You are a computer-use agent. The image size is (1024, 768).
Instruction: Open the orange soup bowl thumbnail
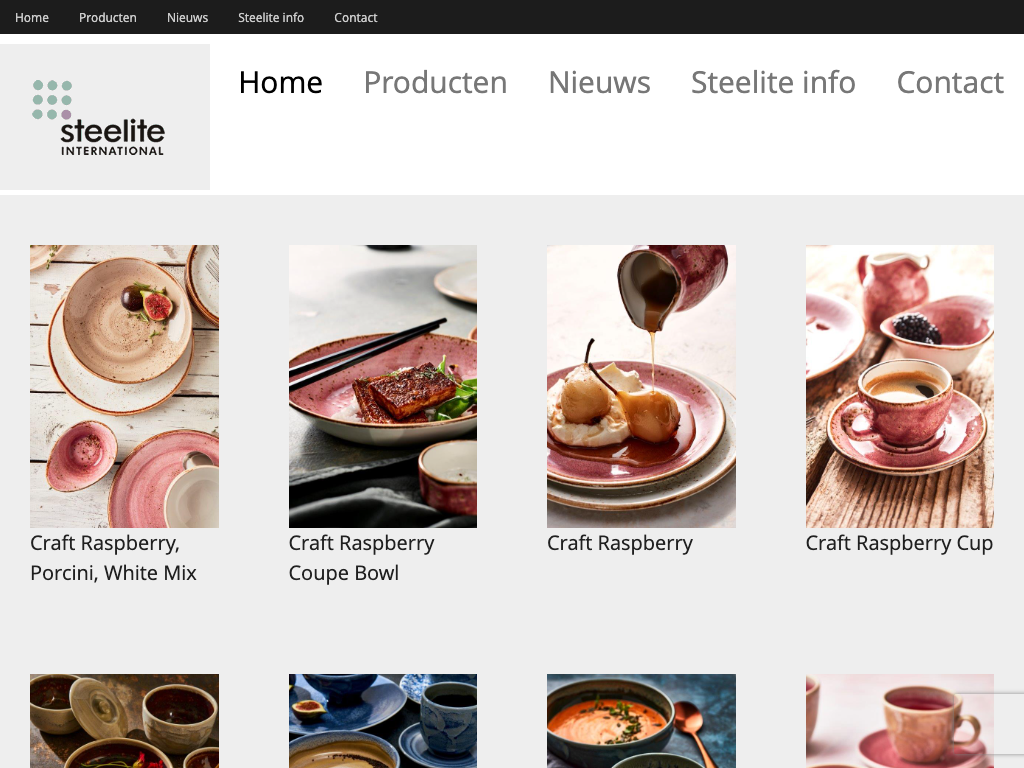tap(641, 720)
